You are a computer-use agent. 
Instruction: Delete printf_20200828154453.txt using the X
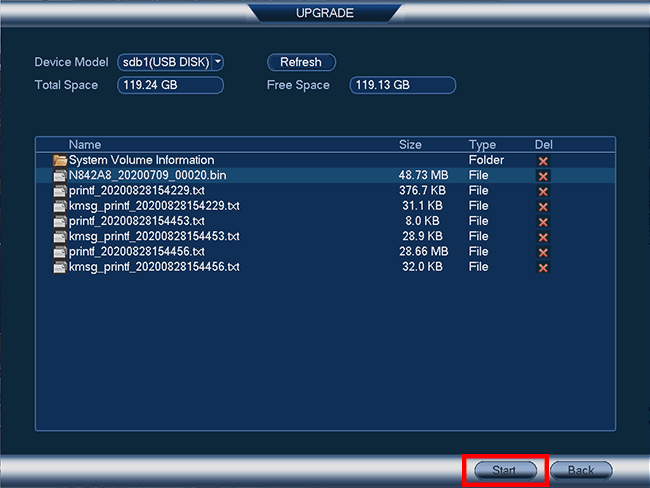click(543, 222)
